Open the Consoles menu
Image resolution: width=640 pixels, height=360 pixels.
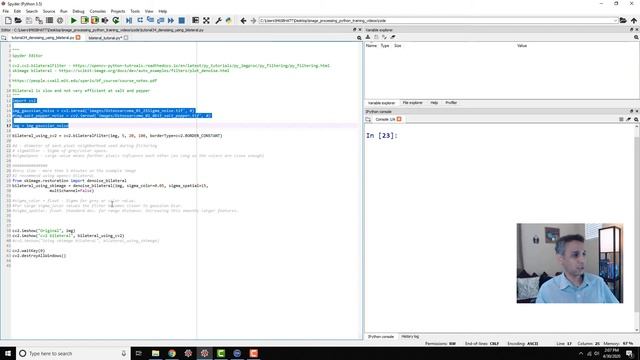point(98,11)
